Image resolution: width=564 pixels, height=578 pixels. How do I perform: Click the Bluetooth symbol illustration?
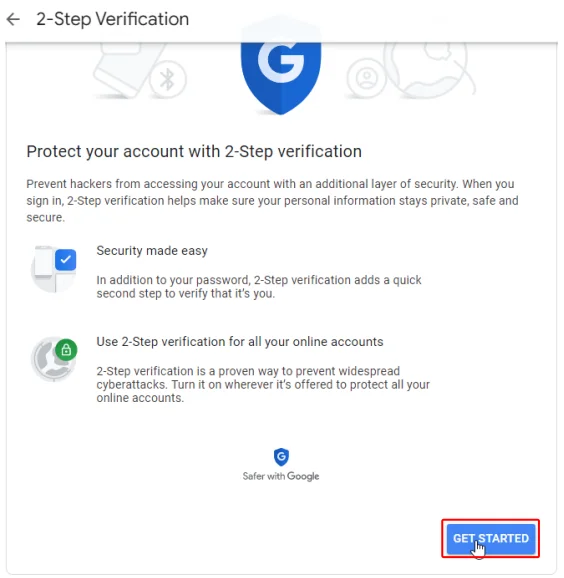[168, 79]
